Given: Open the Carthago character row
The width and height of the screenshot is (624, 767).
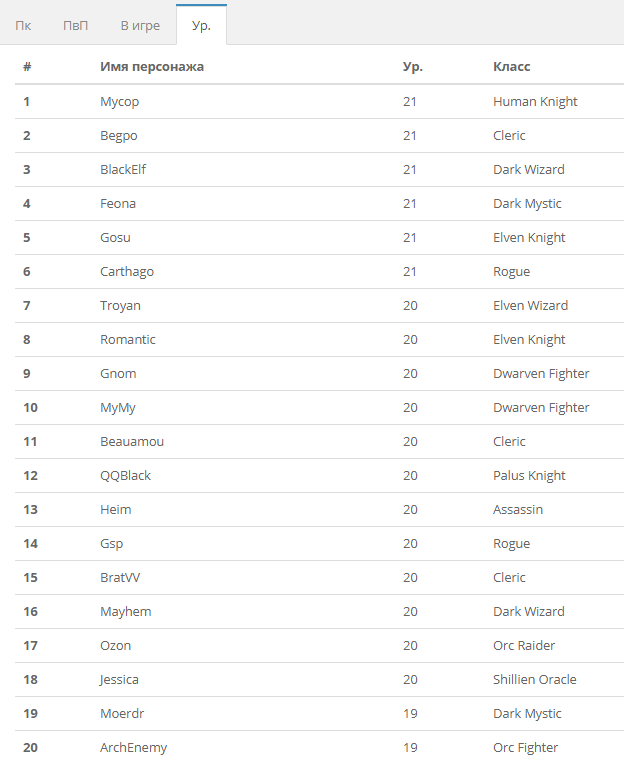Looking at the screenshot, I should click(127, 272).
